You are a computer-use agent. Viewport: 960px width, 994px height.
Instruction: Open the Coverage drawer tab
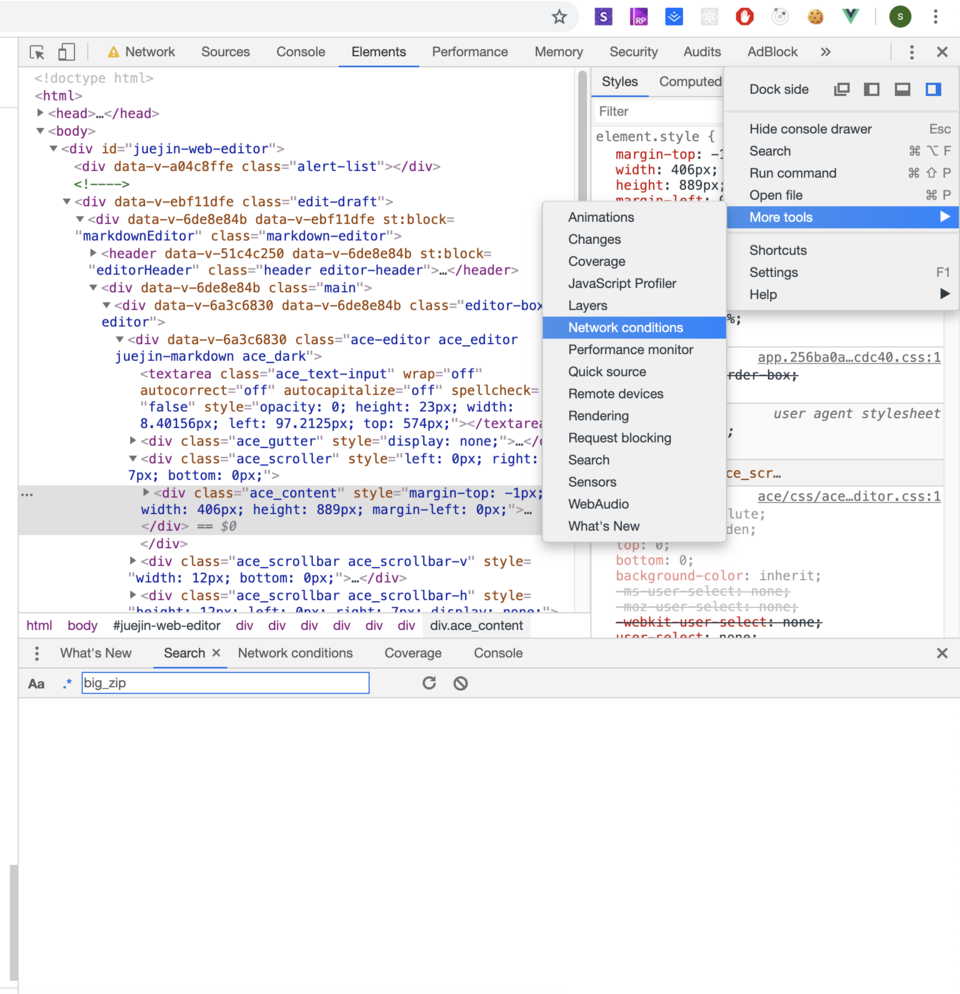click(x=412, y=653)
